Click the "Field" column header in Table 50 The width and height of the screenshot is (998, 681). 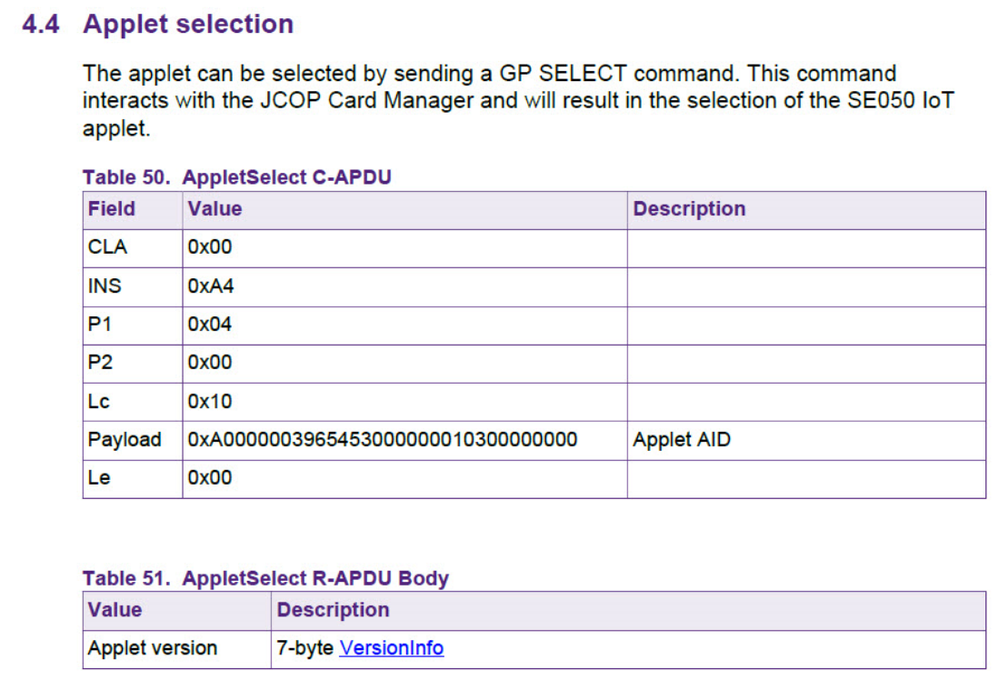tap(111, 209)
